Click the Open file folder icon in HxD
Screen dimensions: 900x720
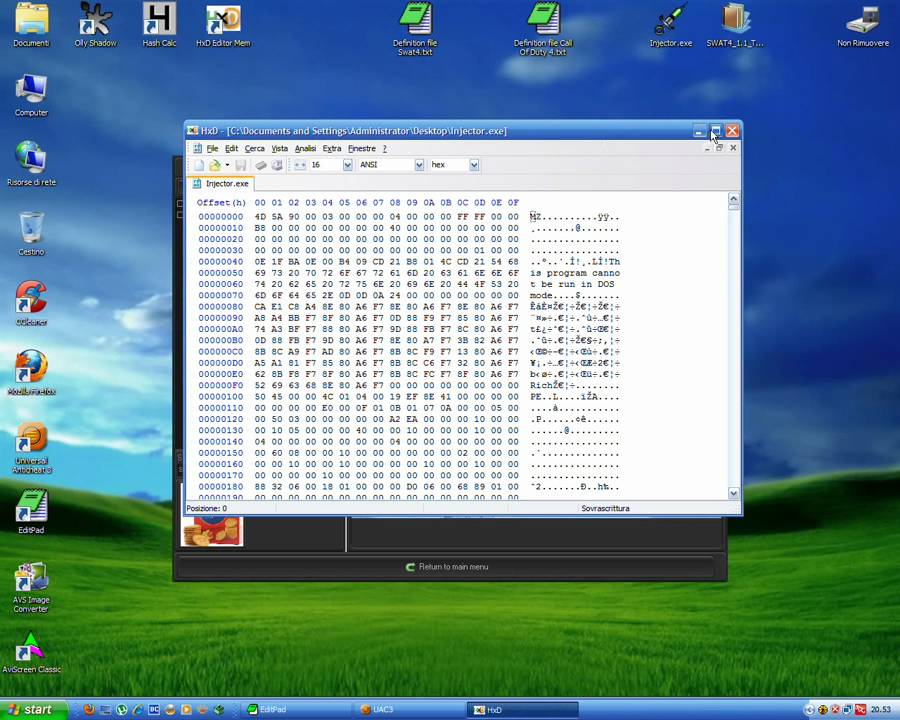pyautogui.click(x=215, y=165)
